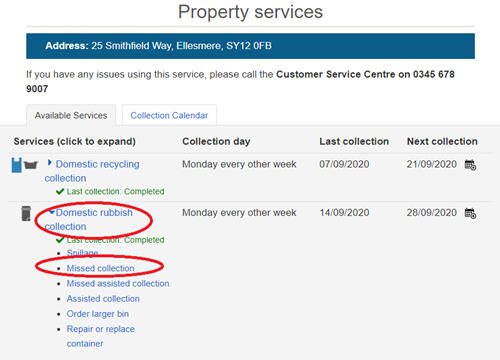Image resolution: width=500 pixels, height=360 pixels.
Task: Open Domestic rubbish collection link
Action: tap(89, 219)
